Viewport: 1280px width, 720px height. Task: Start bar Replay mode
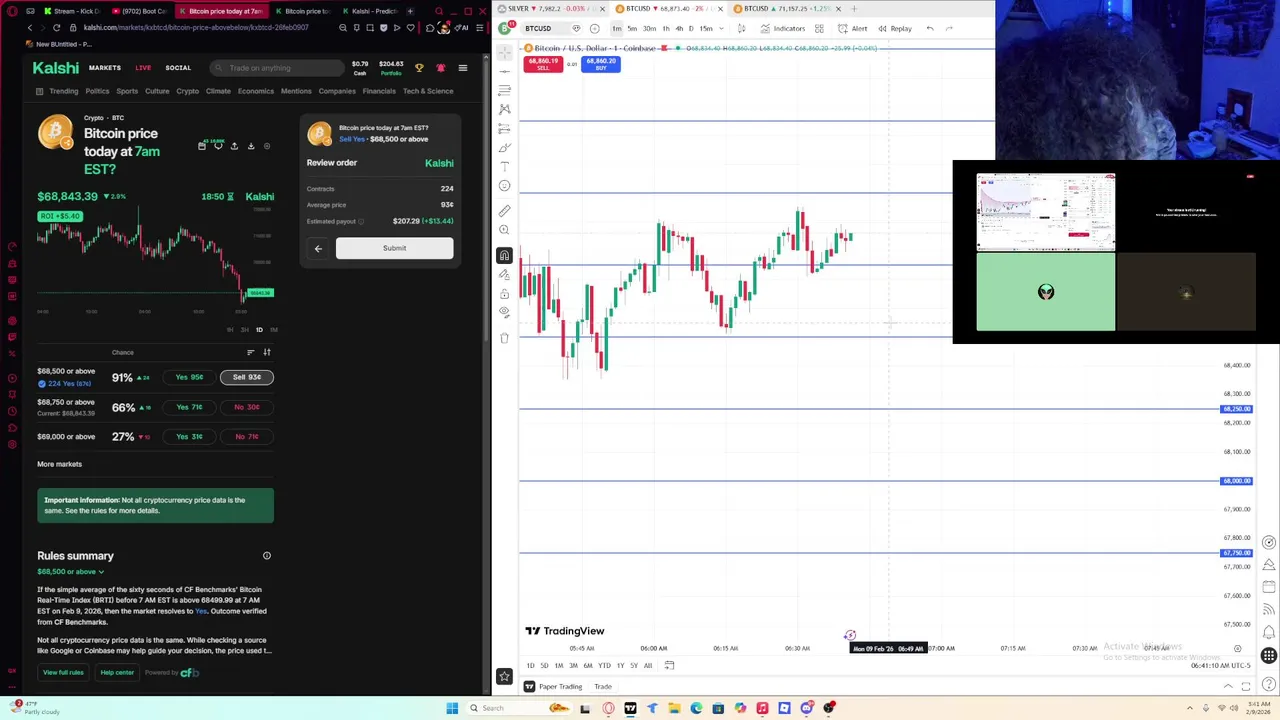tap(894, 28)
